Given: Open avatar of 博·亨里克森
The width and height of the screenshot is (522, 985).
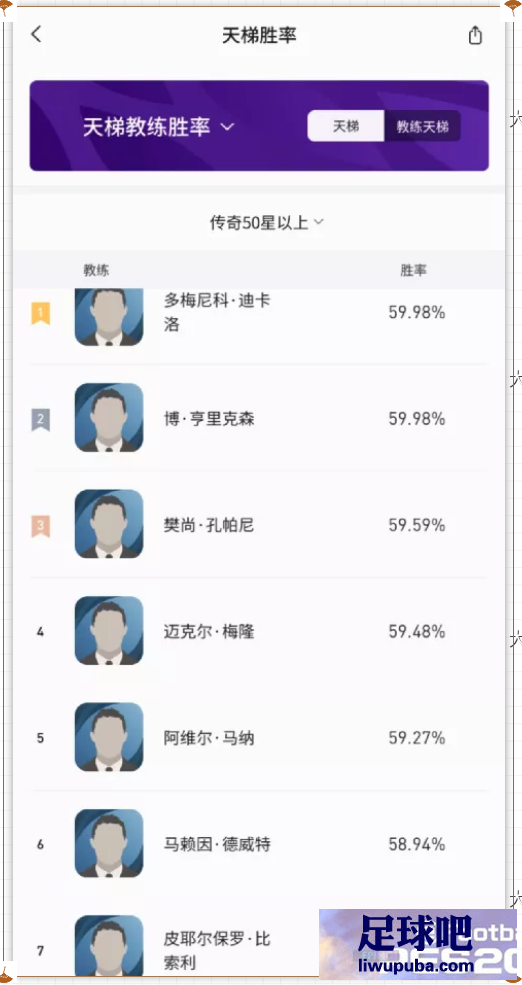Looking at the screenshot, I should click(x=109, y=418).
